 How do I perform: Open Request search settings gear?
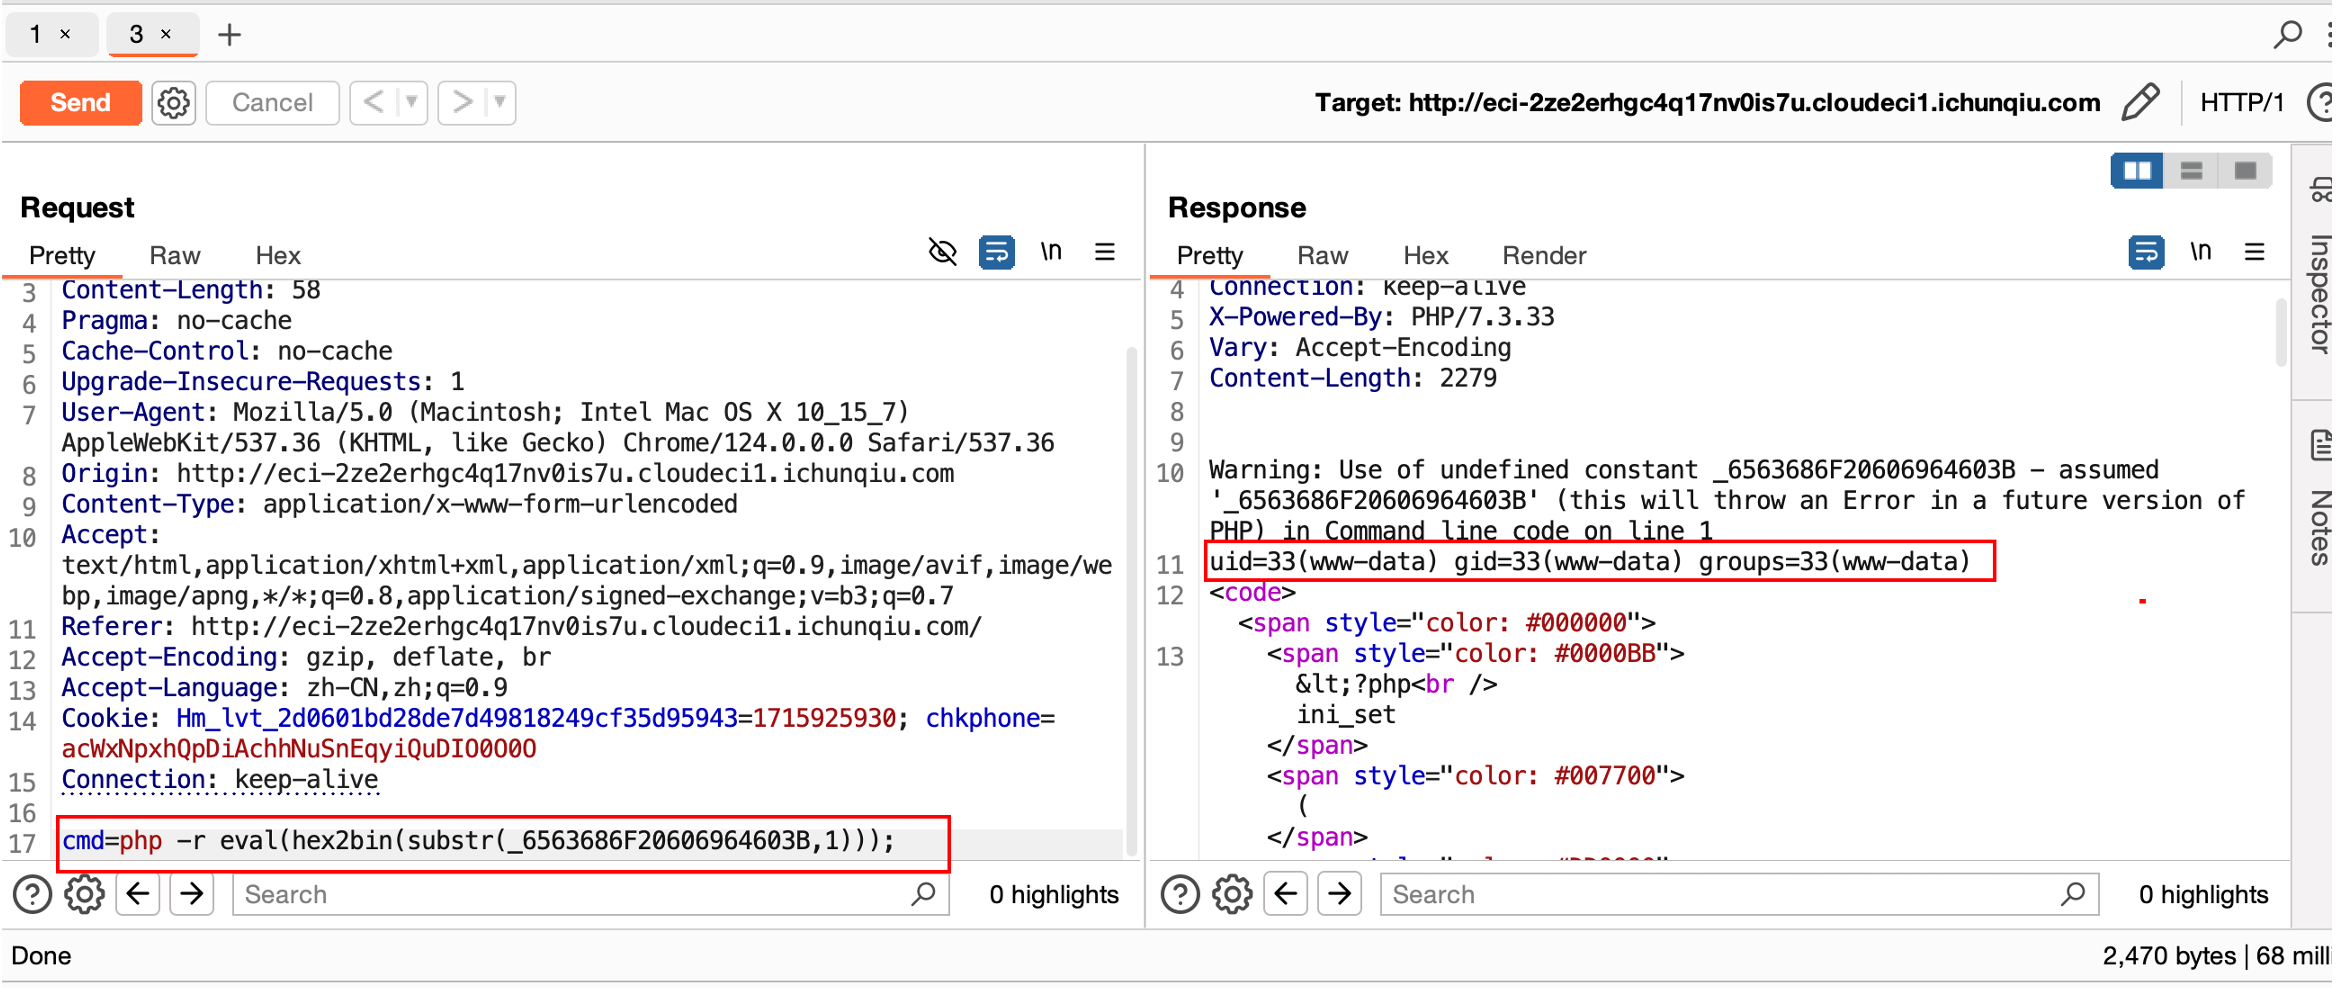pyautogui.click(x=85, y=895)
